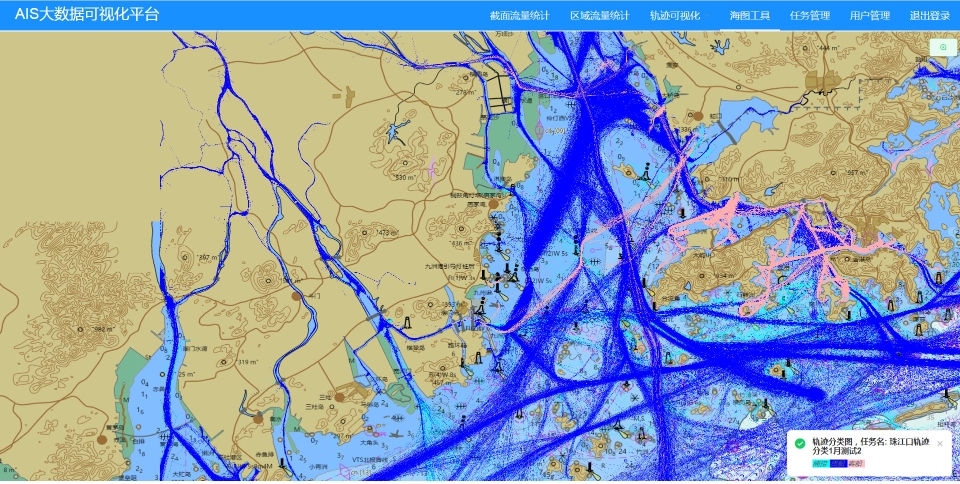Select the pink legend color swatch

[856, 463]
